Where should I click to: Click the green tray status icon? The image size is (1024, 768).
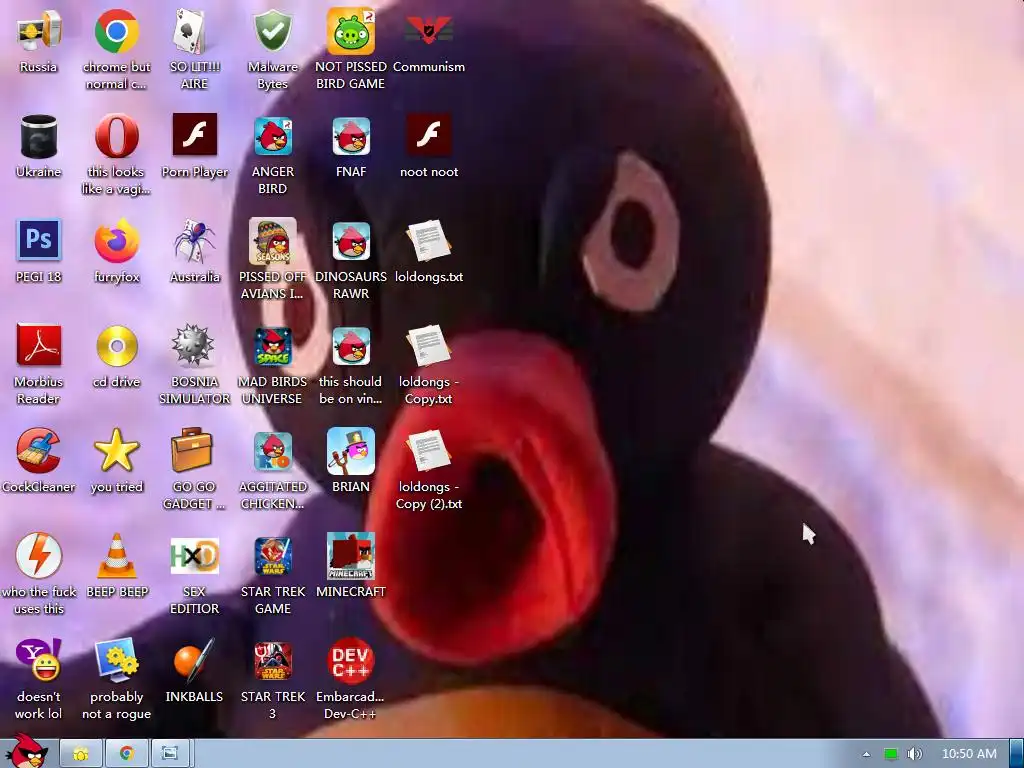tap(891, 754)
